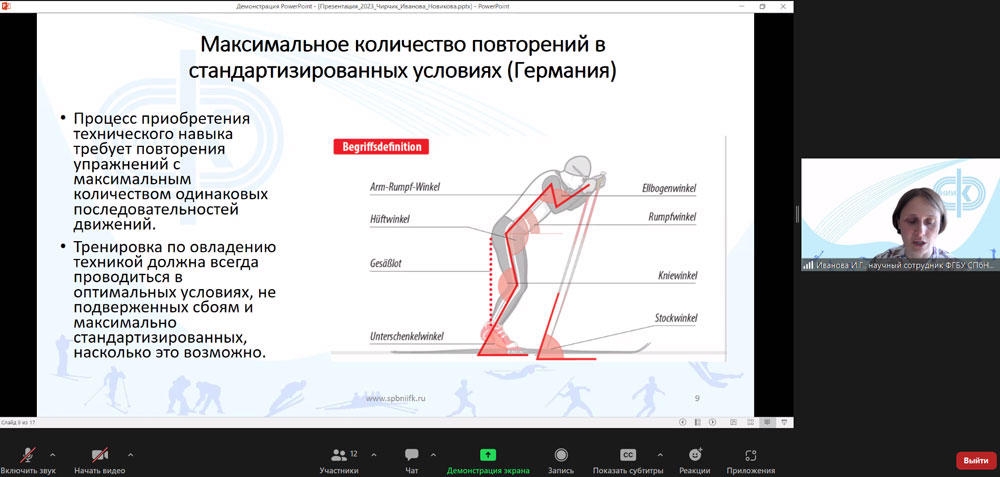This screenshot has height=477, width=1000.
Task: Unmute the microphone with Включить звук
Action: pyautogui.click(x=29, y=460)
